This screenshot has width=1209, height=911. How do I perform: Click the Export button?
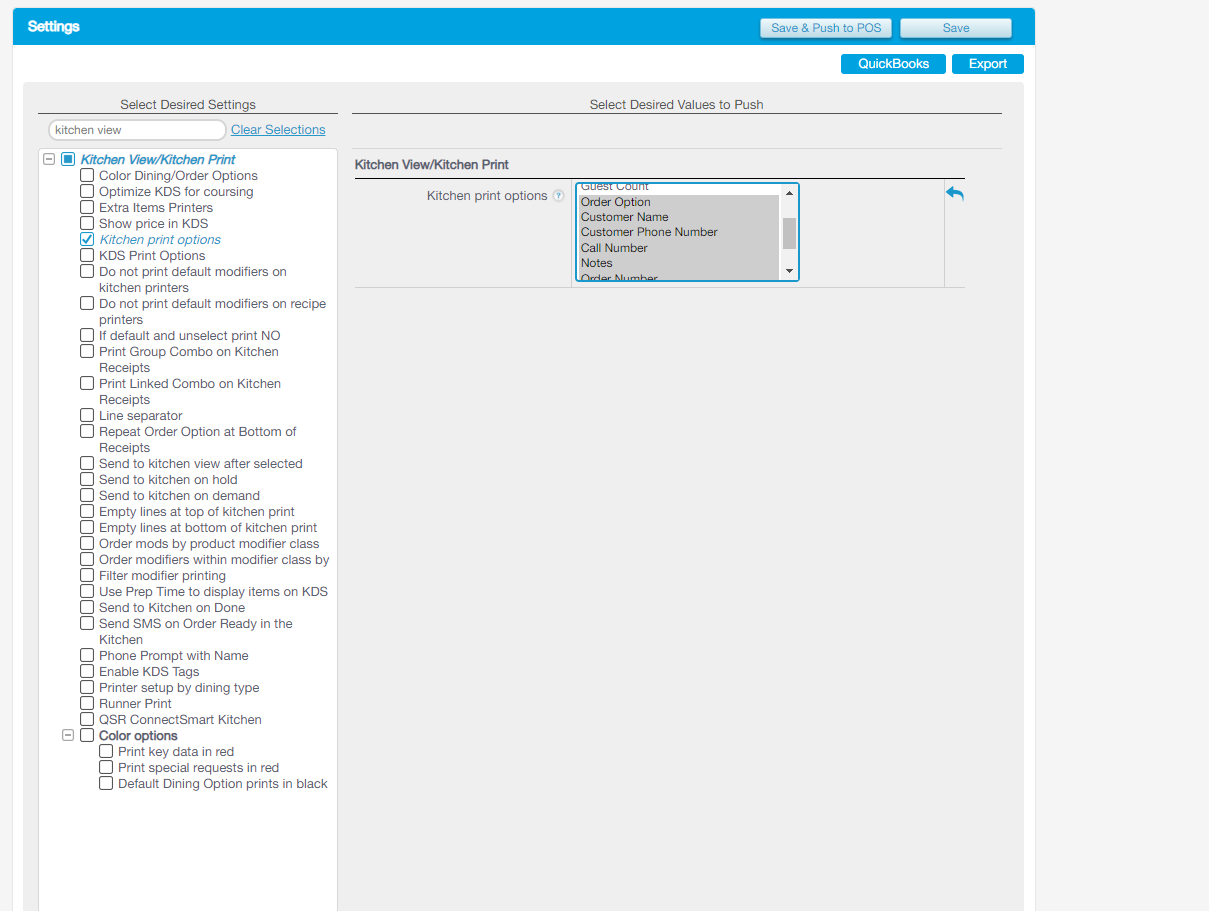988,64
